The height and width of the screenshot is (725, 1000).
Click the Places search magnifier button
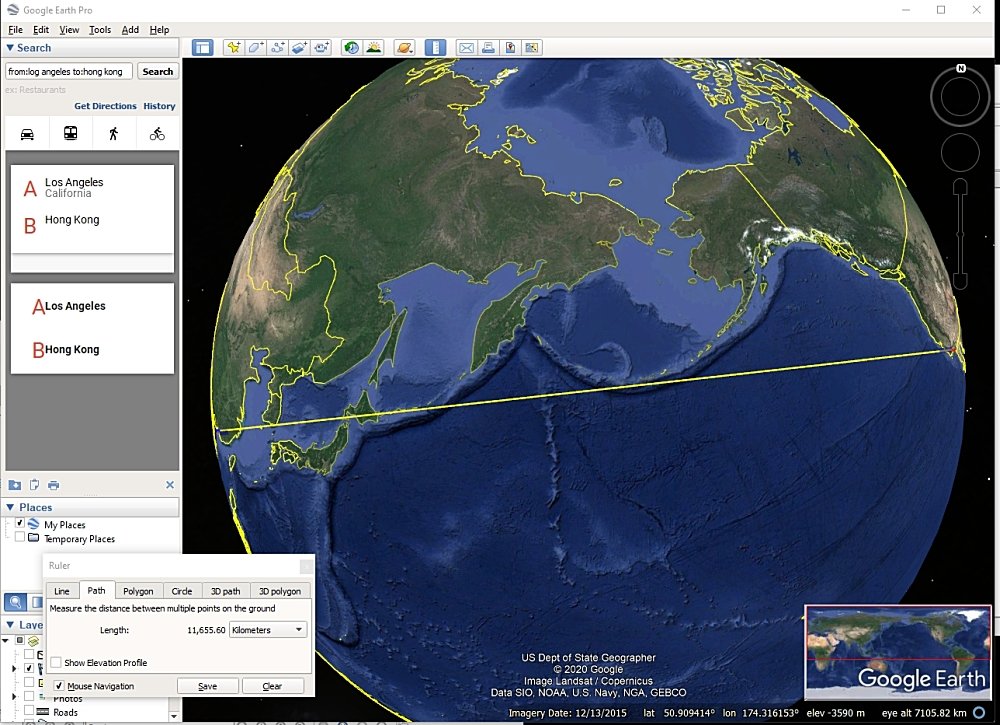(x=15, y=602)
